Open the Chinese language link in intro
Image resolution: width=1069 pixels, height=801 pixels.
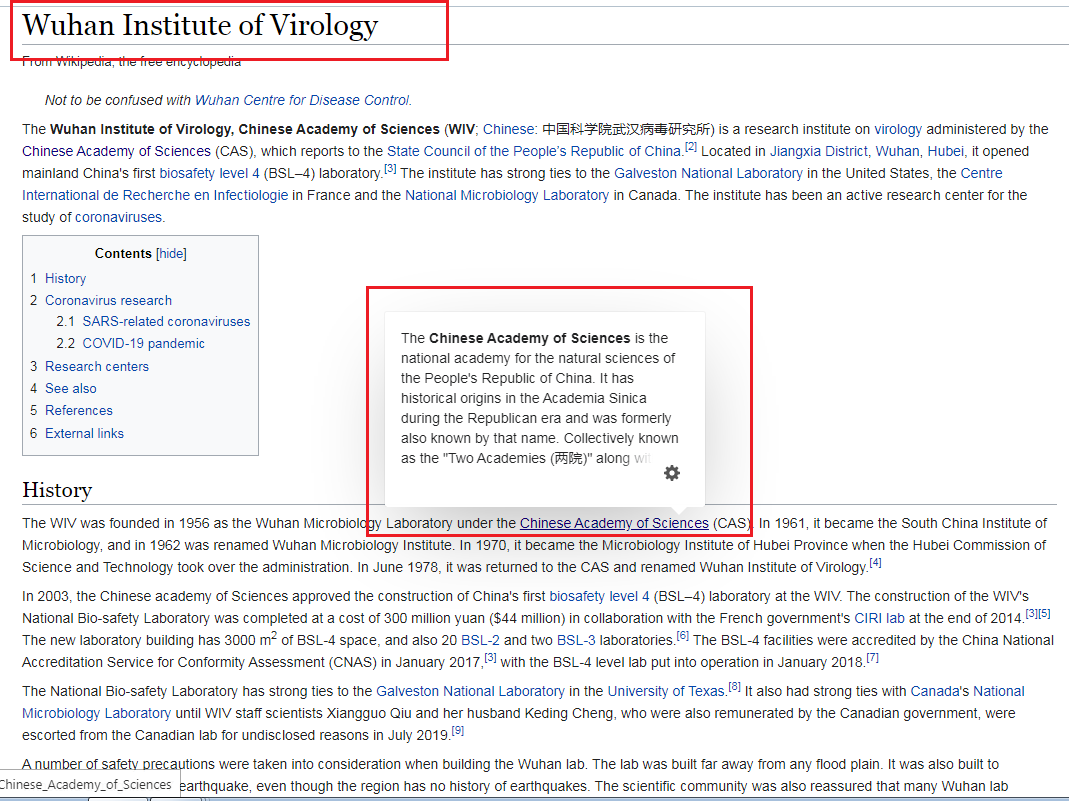pyautogui.click(x=509, y=129)
